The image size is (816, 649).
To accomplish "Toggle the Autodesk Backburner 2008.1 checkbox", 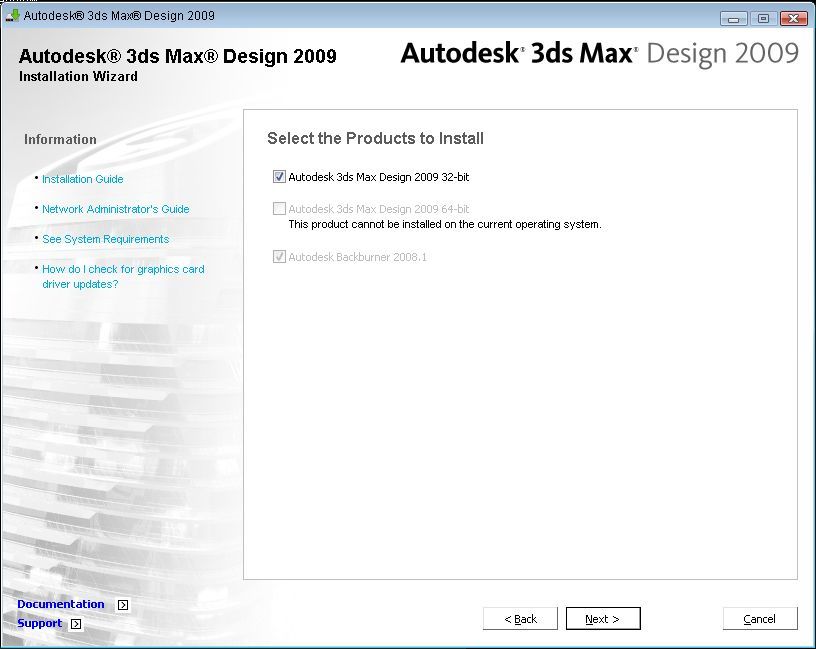I will (279, 257).
